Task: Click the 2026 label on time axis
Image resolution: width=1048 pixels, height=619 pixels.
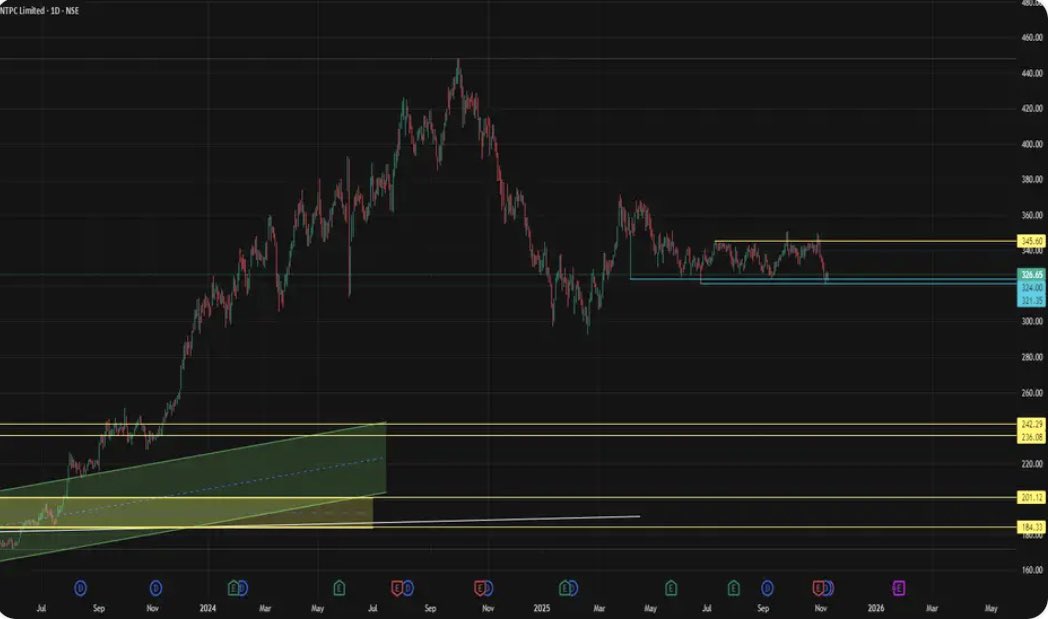Action: [876, 608]
